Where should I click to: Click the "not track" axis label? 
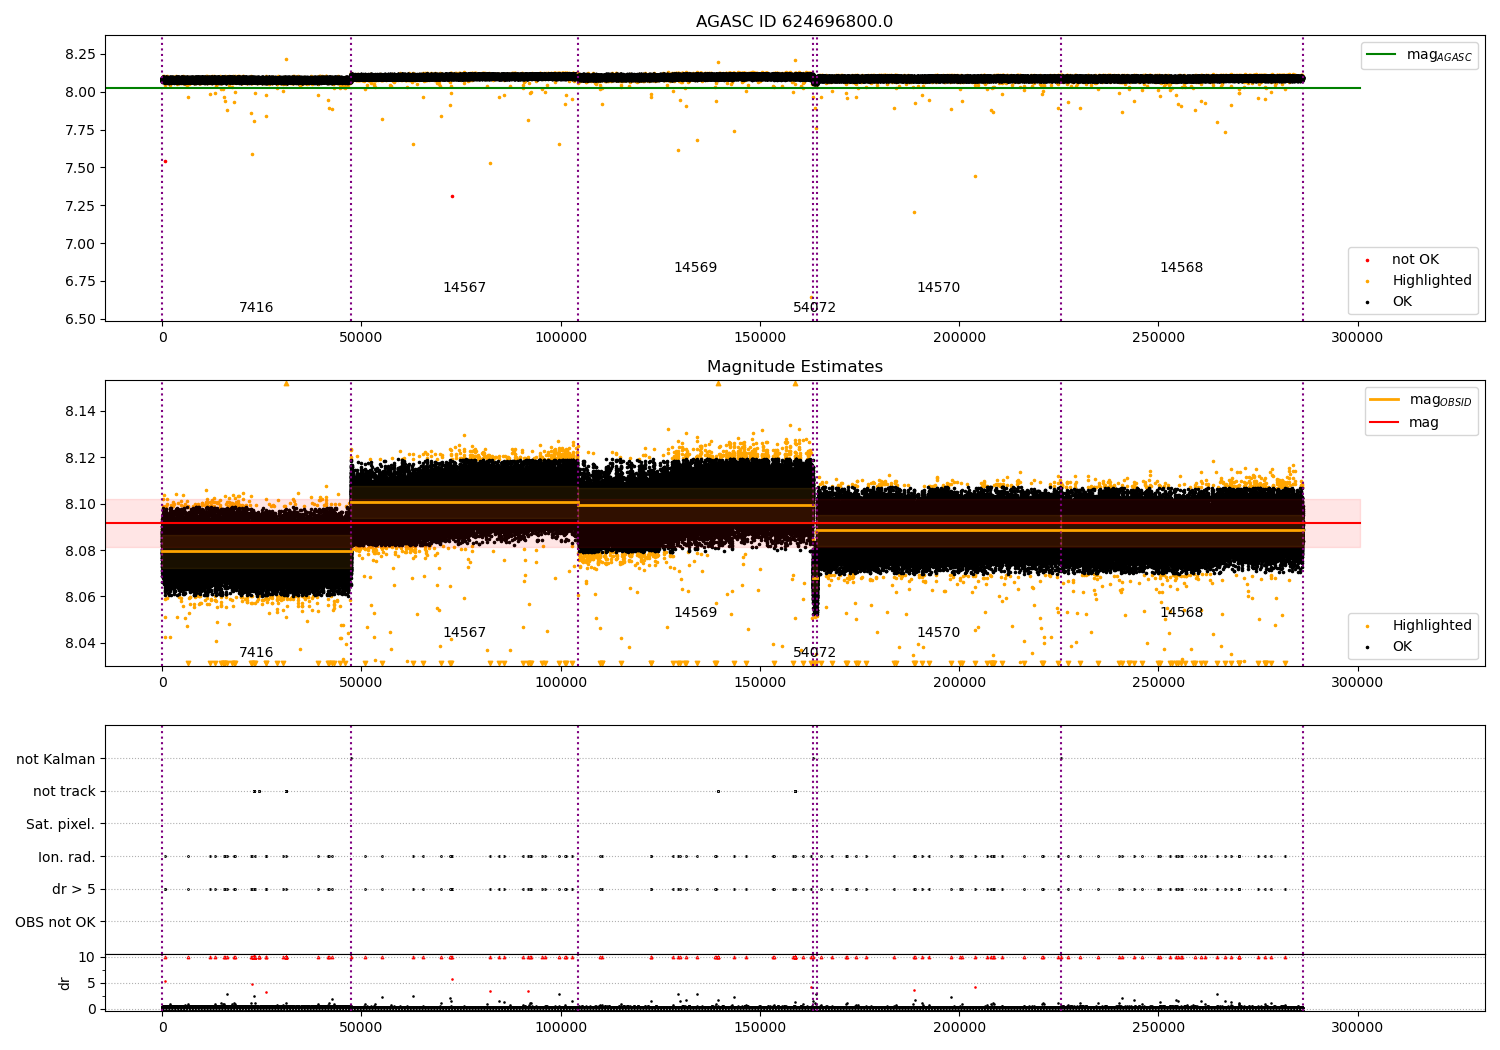tap(64, 792)
